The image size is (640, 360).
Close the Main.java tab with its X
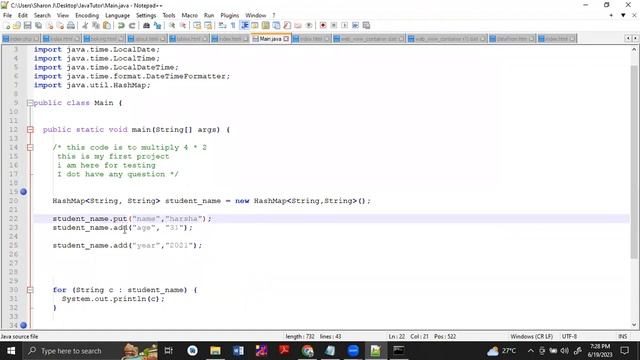coord(286,39)
